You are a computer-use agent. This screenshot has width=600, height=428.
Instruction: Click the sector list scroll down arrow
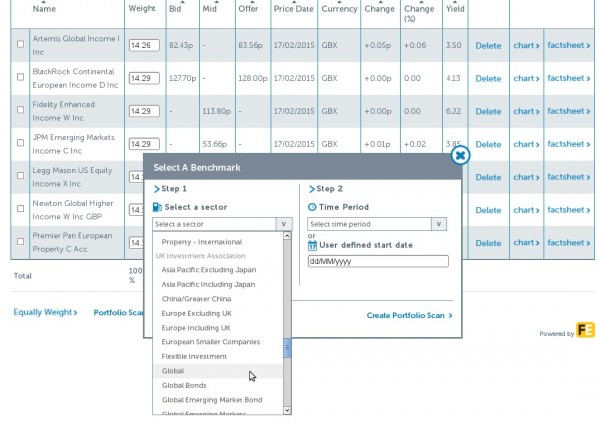(x=287, y=410)
